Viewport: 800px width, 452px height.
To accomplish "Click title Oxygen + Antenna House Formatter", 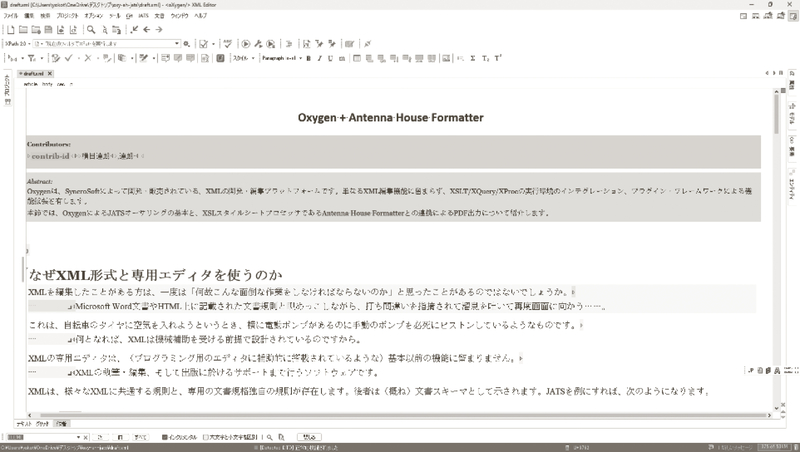I will [x=391, y=118].
